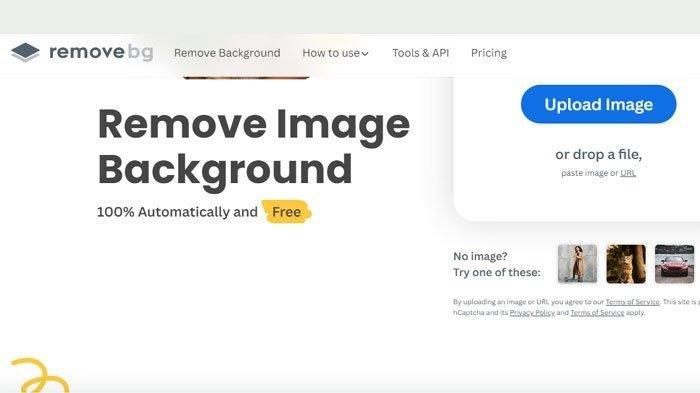
Task: Click the 'No image?' text
Action: [x=480, y=256]
